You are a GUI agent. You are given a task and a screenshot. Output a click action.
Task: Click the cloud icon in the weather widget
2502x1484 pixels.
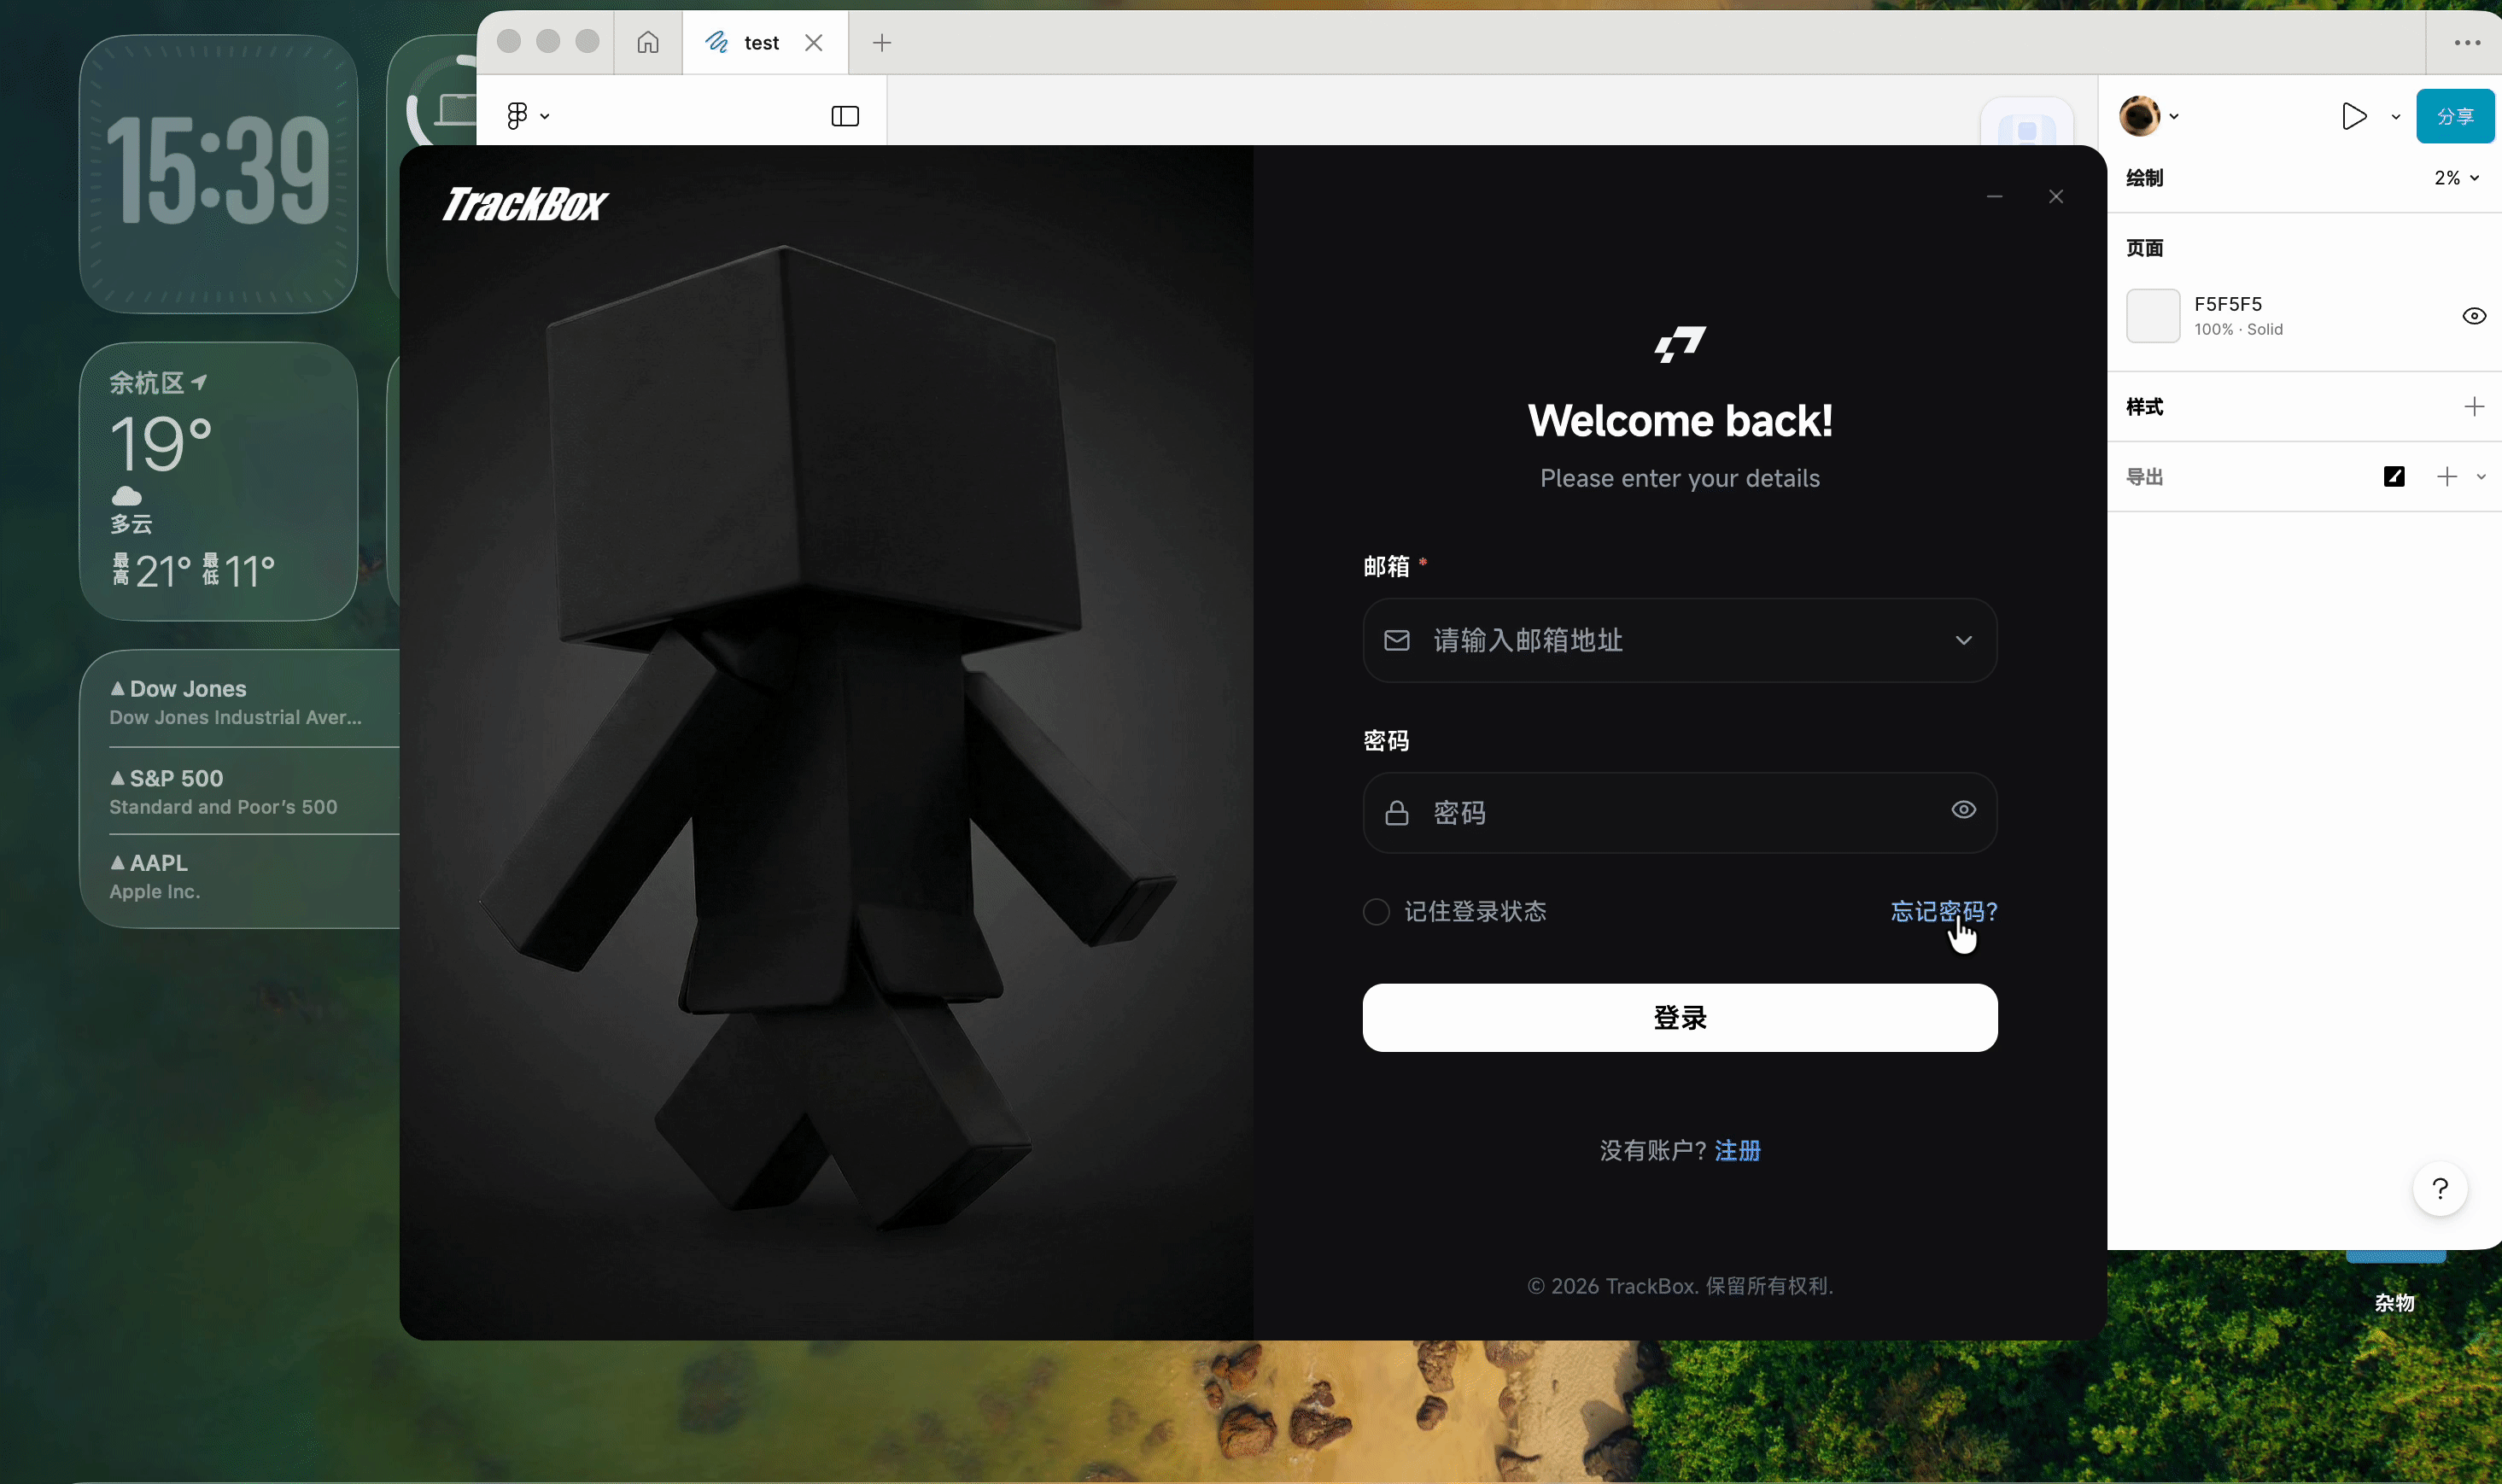[126, 495]
